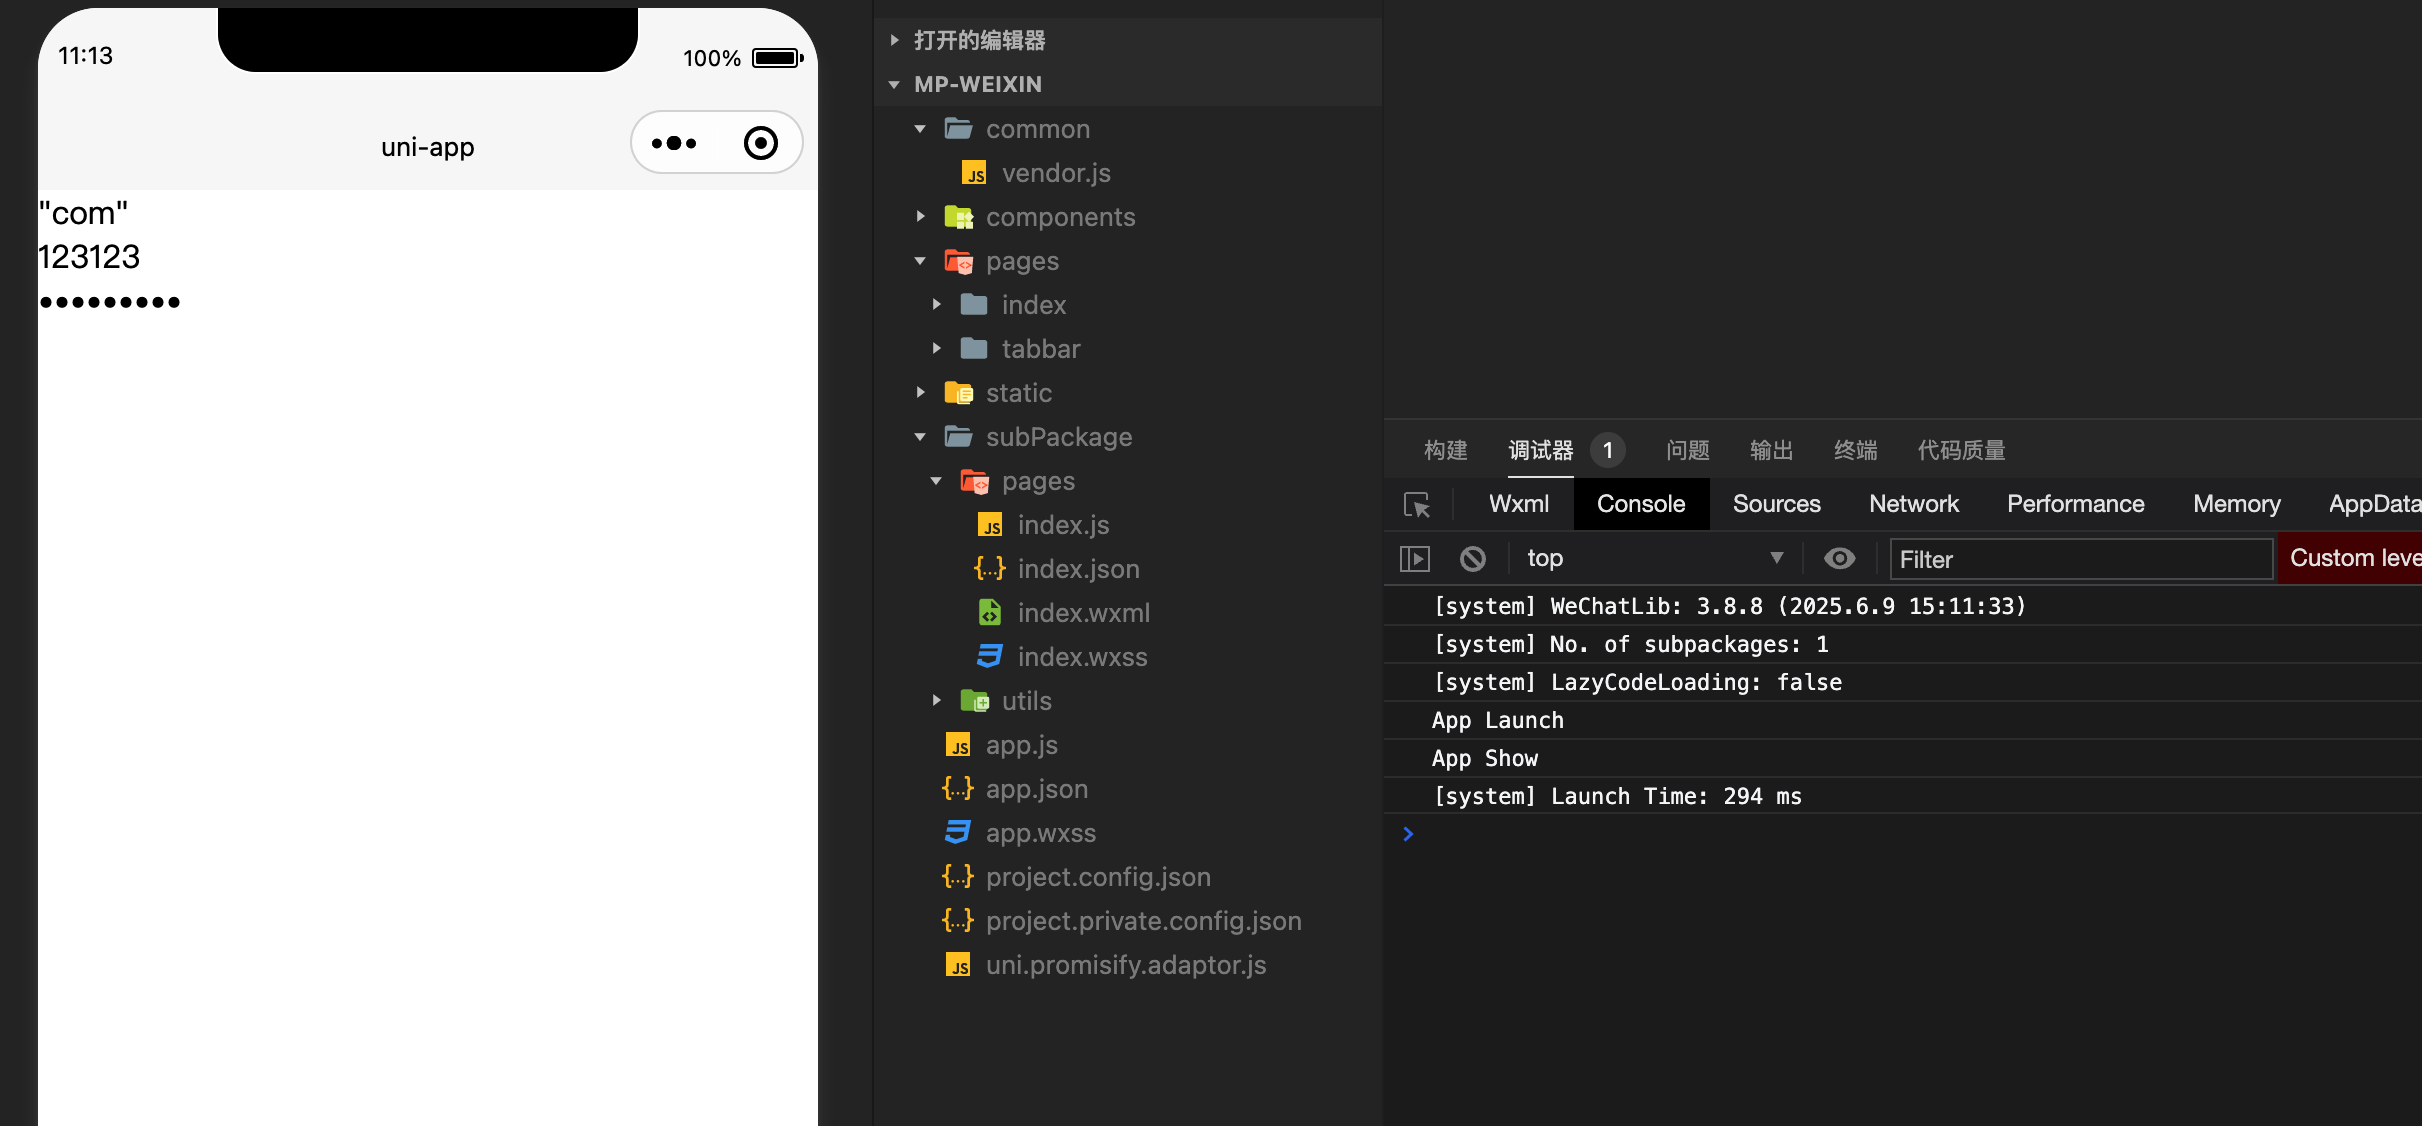Toggle the console sidebar panel icon
The image size is (2422, 1126).
pyautogui.click(x=1415, y=558)
